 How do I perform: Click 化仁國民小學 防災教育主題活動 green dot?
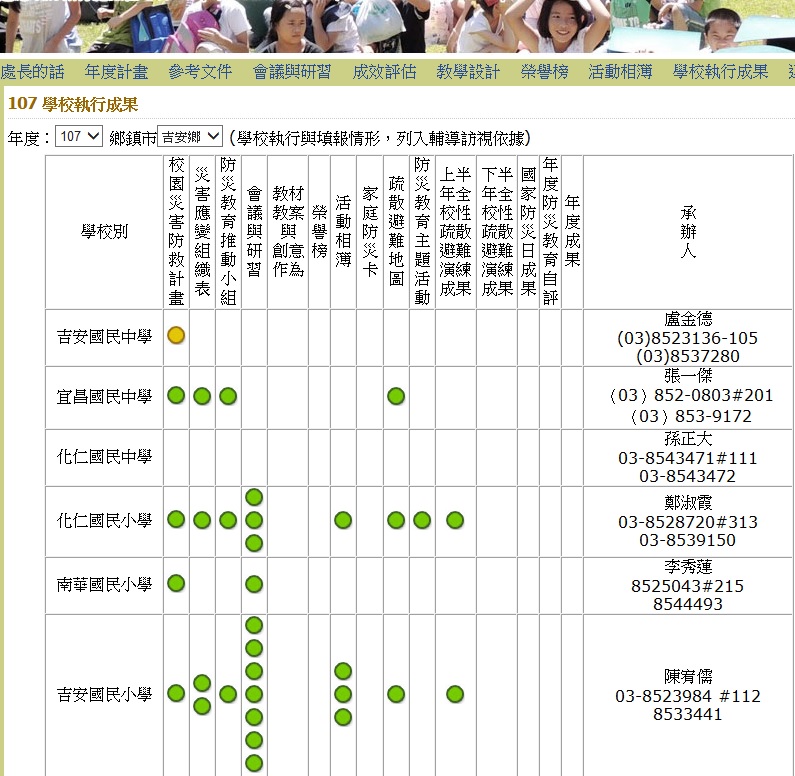point(422,520)
